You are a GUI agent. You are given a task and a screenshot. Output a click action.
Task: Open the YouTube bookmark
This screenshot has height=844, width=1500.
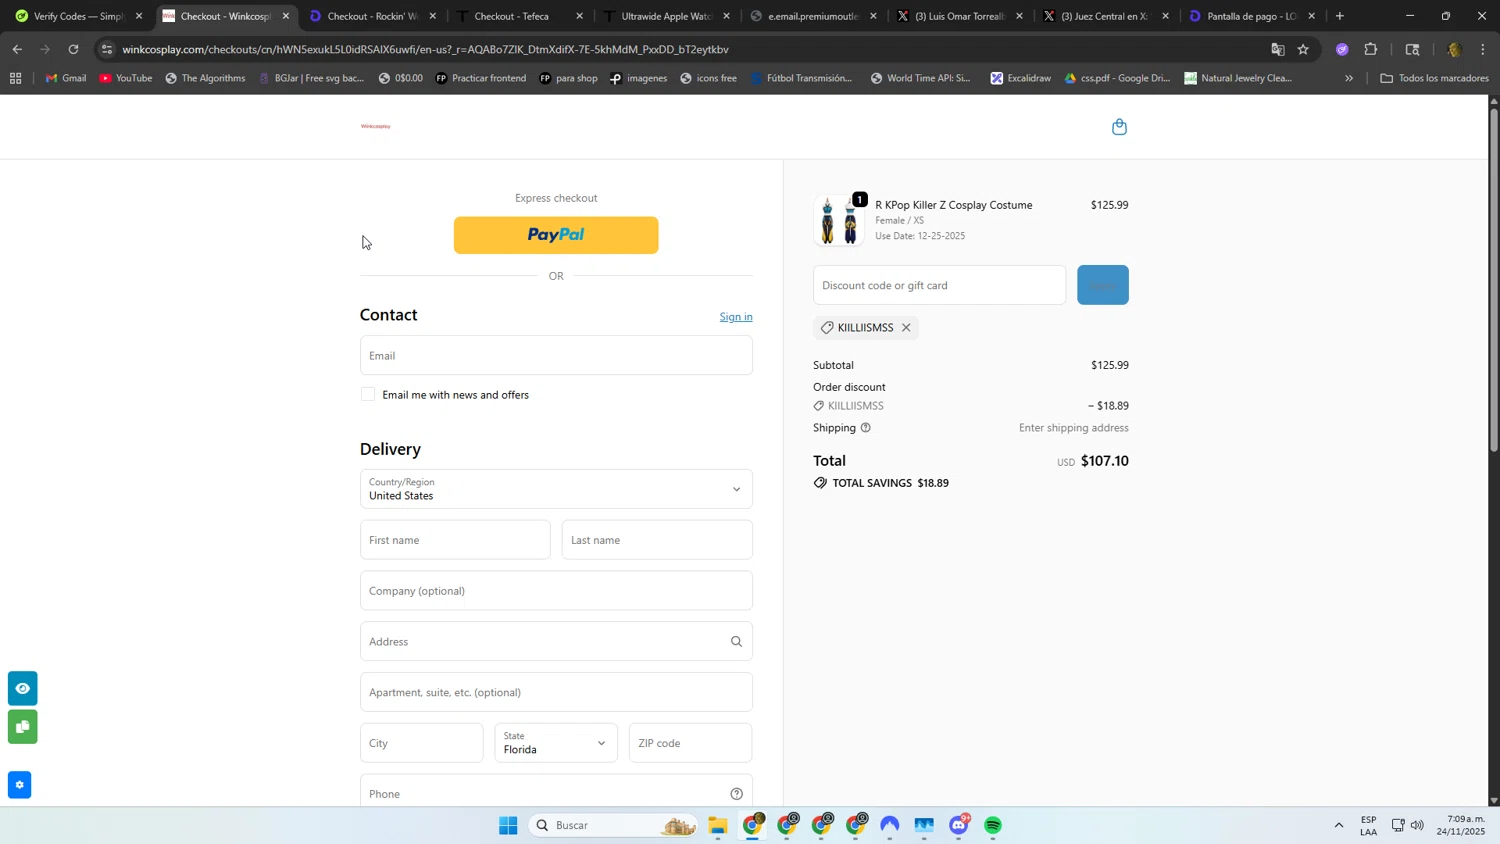[x=126, y=78]
